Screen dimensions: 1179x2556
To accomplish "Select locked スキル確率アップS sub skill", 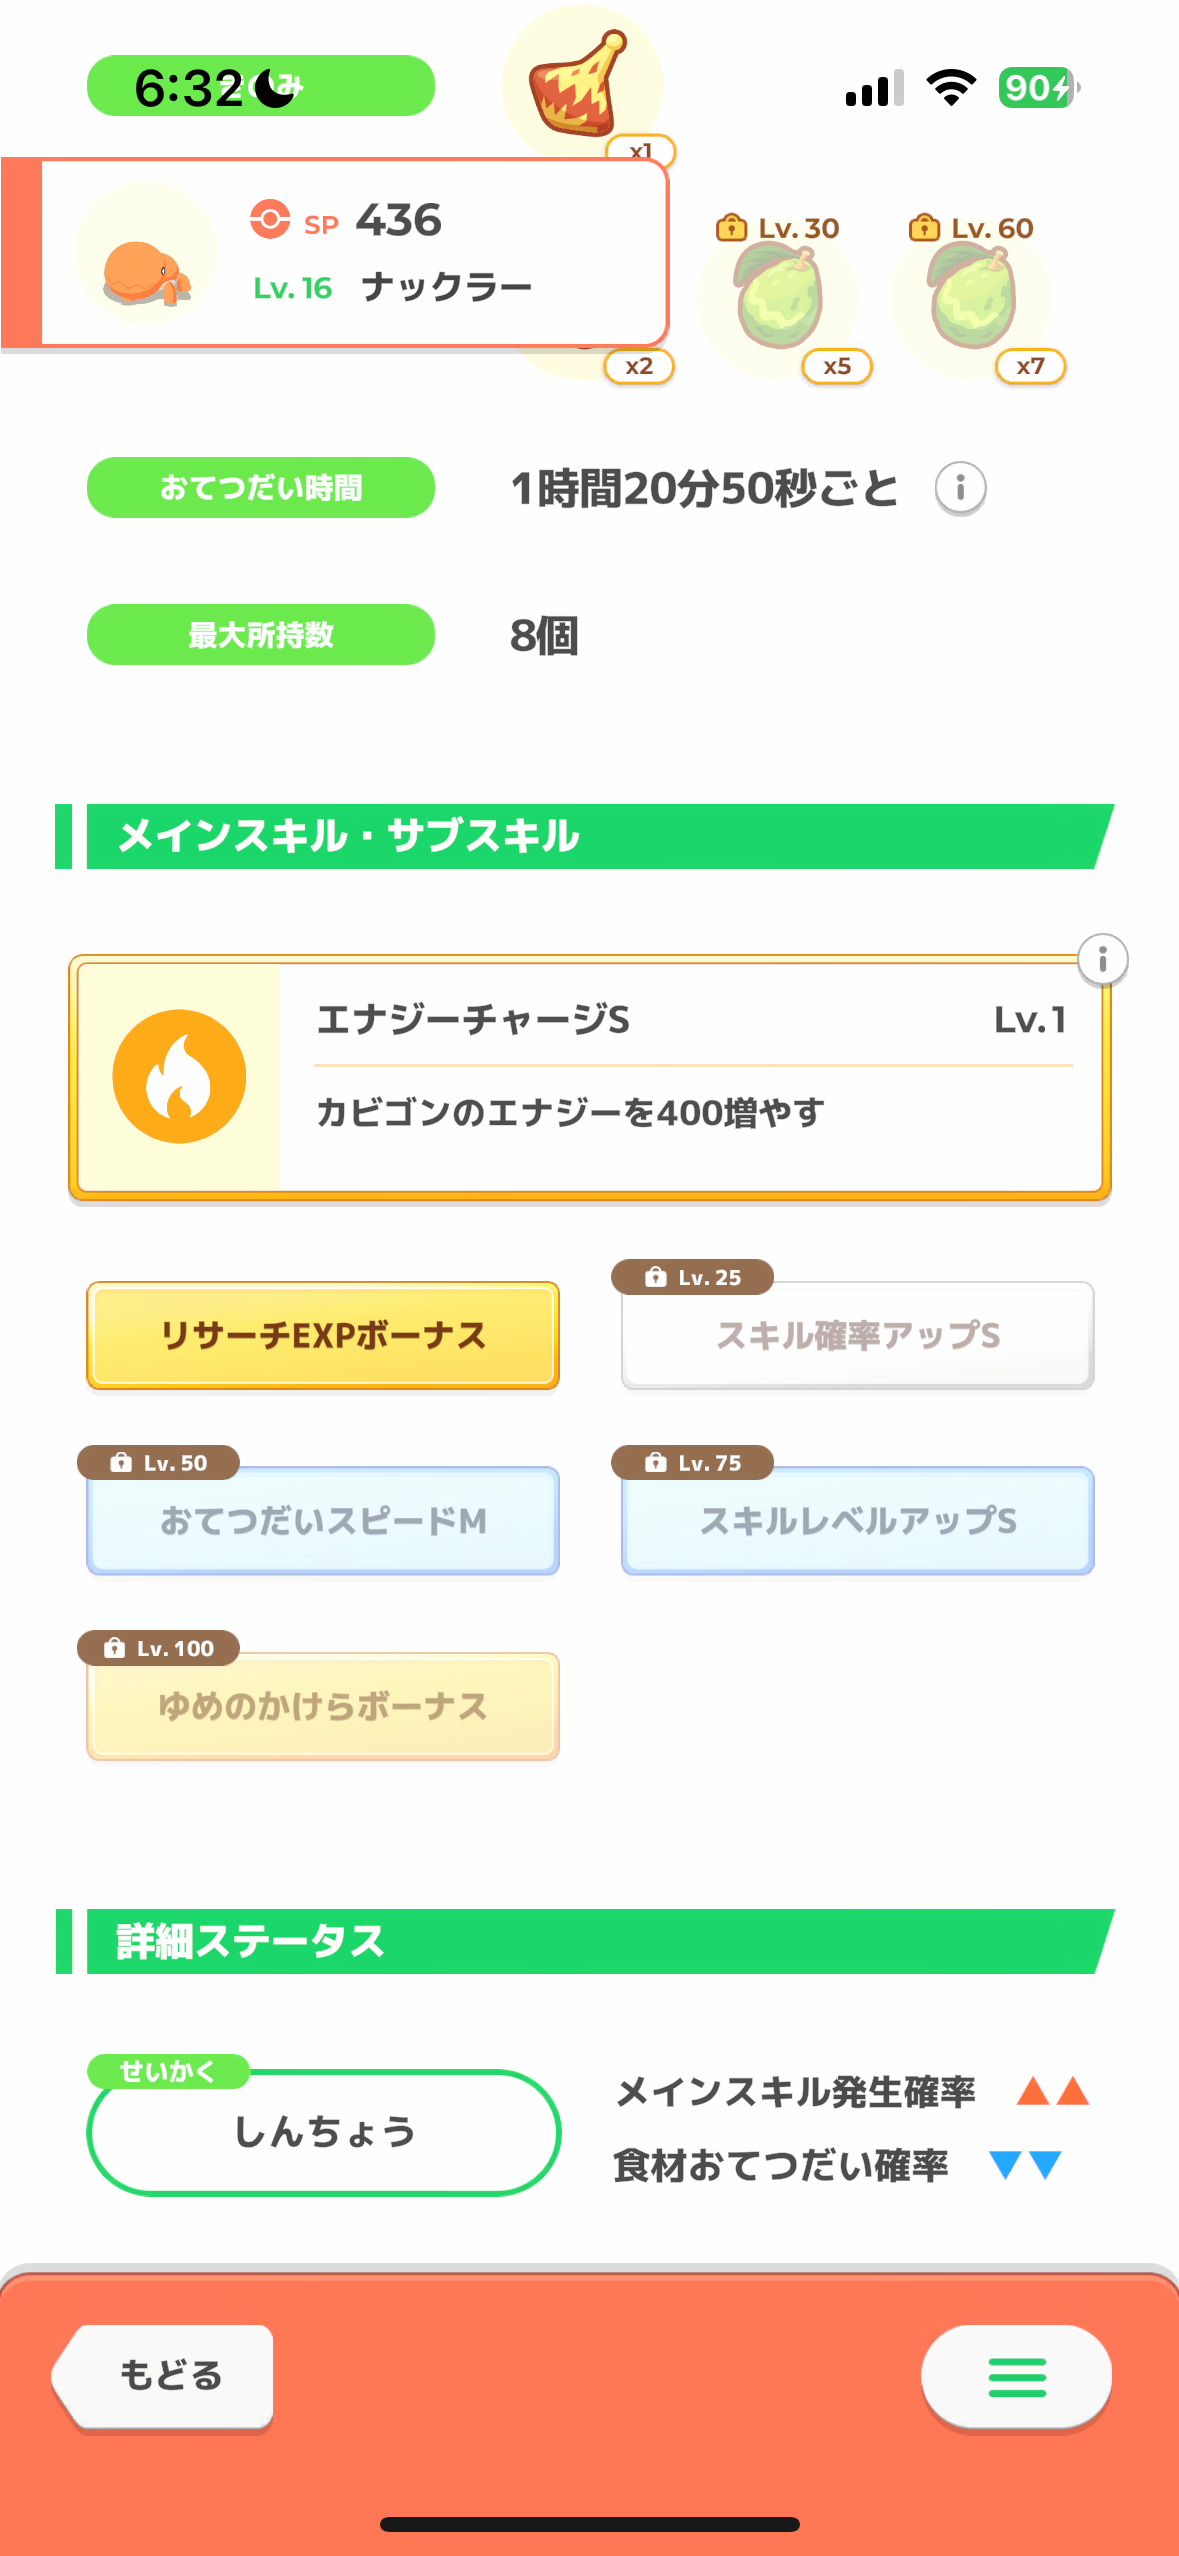I will [x=857, y=1336].
